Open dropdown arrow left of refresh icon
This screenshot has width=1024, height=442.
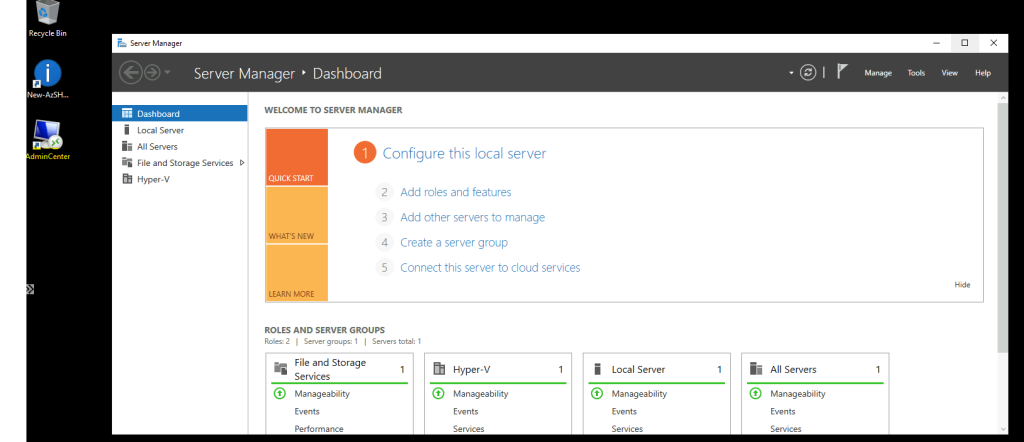(x=792, y=73)
